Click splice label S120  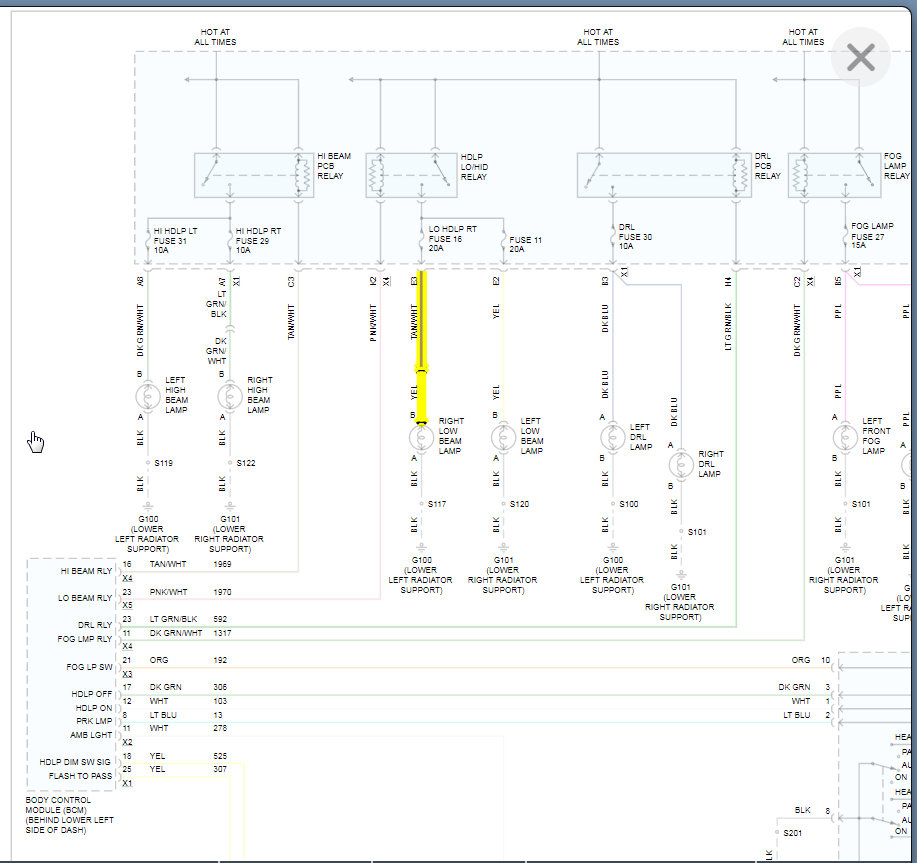point(519,503)
